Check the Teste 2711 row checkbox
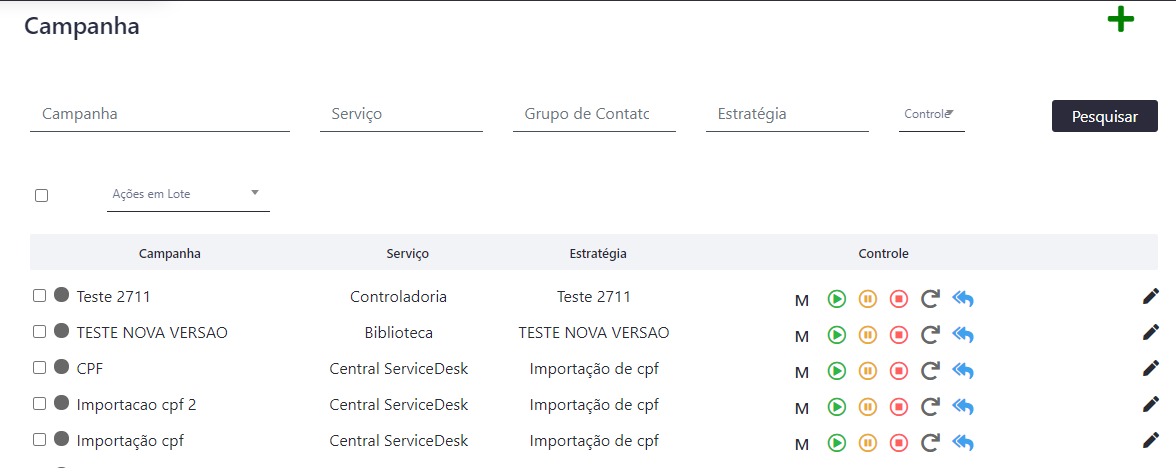This screenshot has height=468, width=1176. tap(40, 296)
